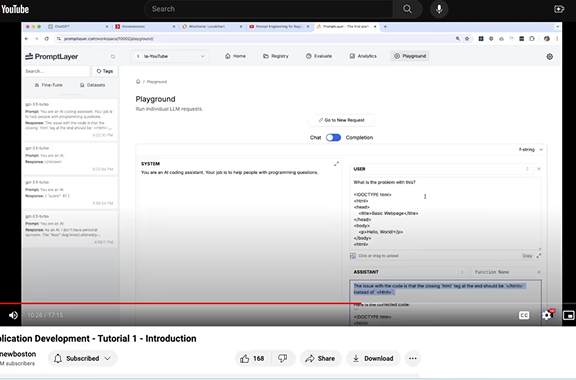576x380 pixels.
Task: Expand the SYSTEM prompt editor icon
Action: point(336,164)
